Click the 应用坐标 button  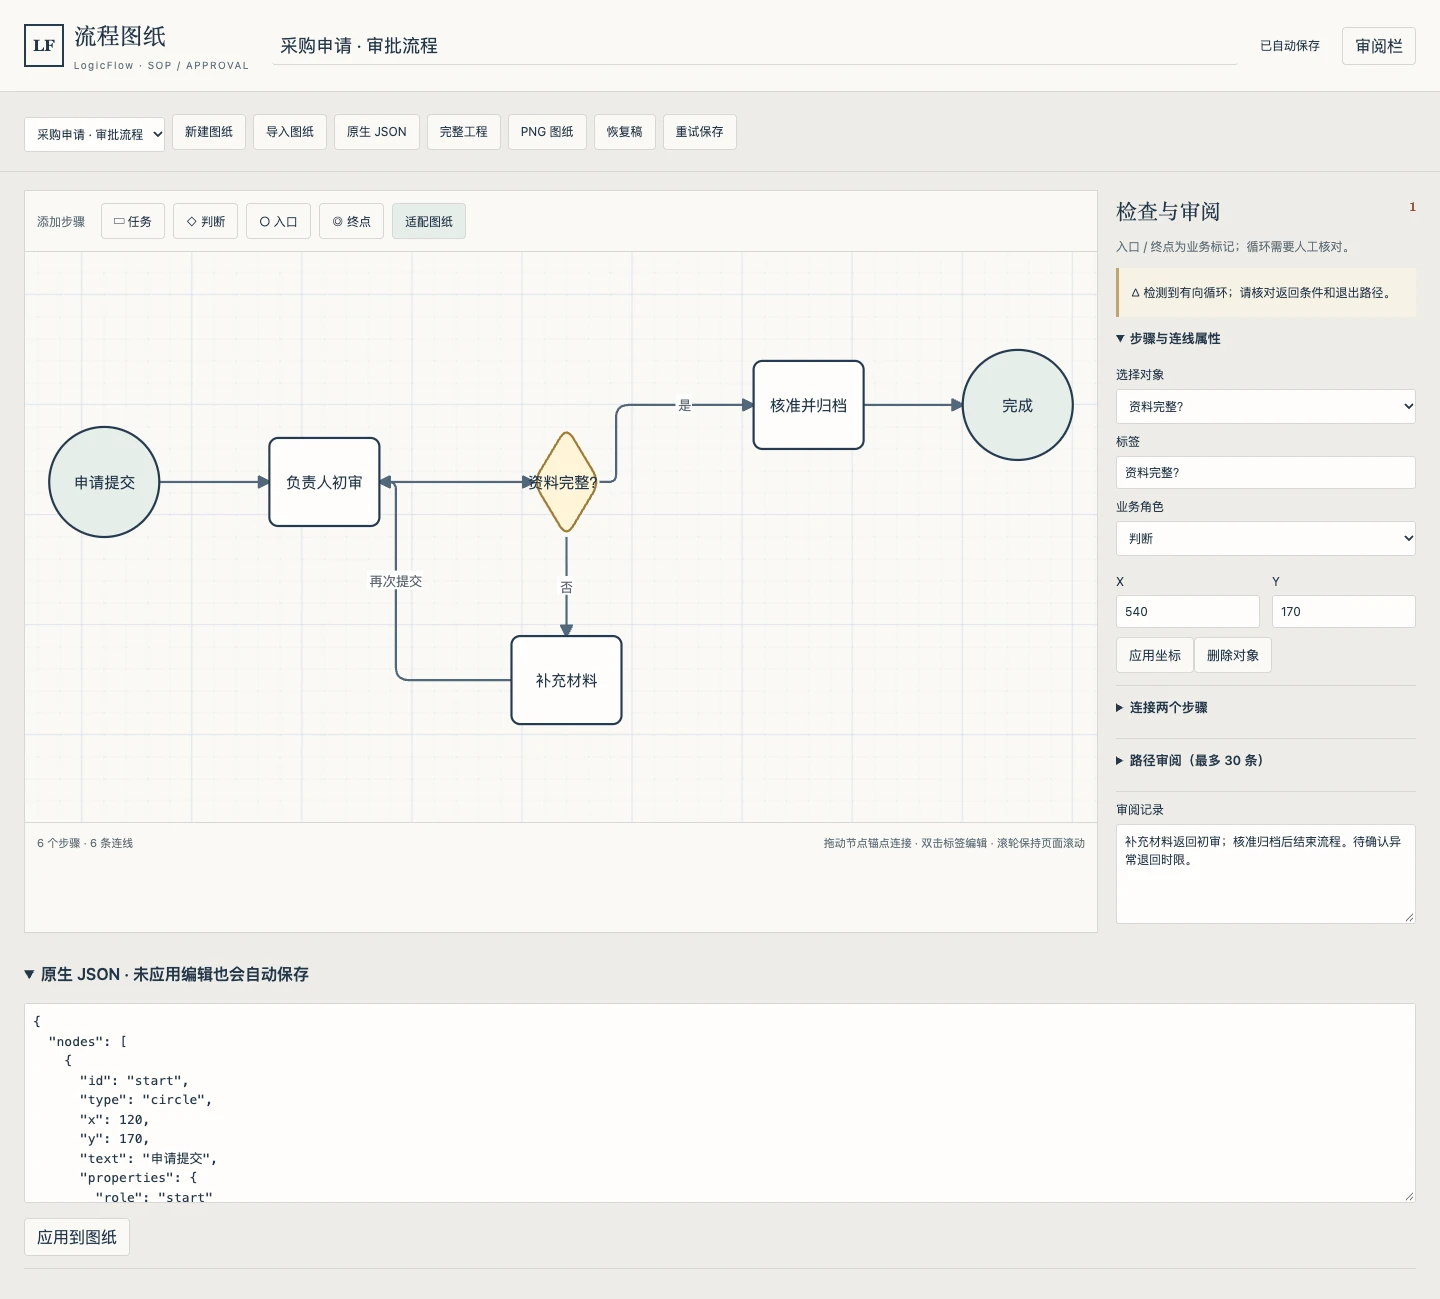[x=1155, y=655]
